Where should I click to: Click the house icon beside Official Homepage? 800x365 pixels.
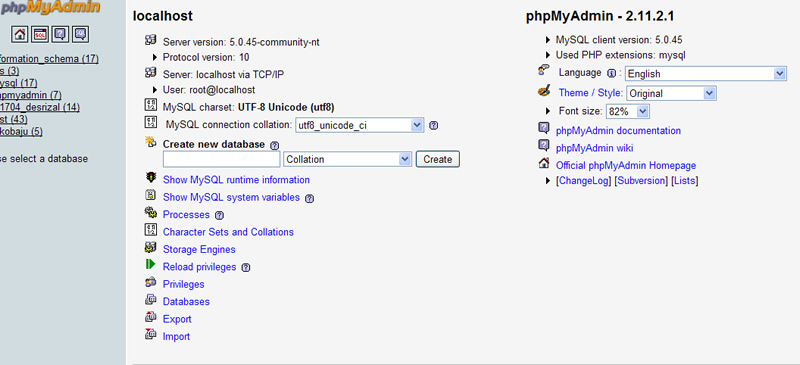coord(544,163)
